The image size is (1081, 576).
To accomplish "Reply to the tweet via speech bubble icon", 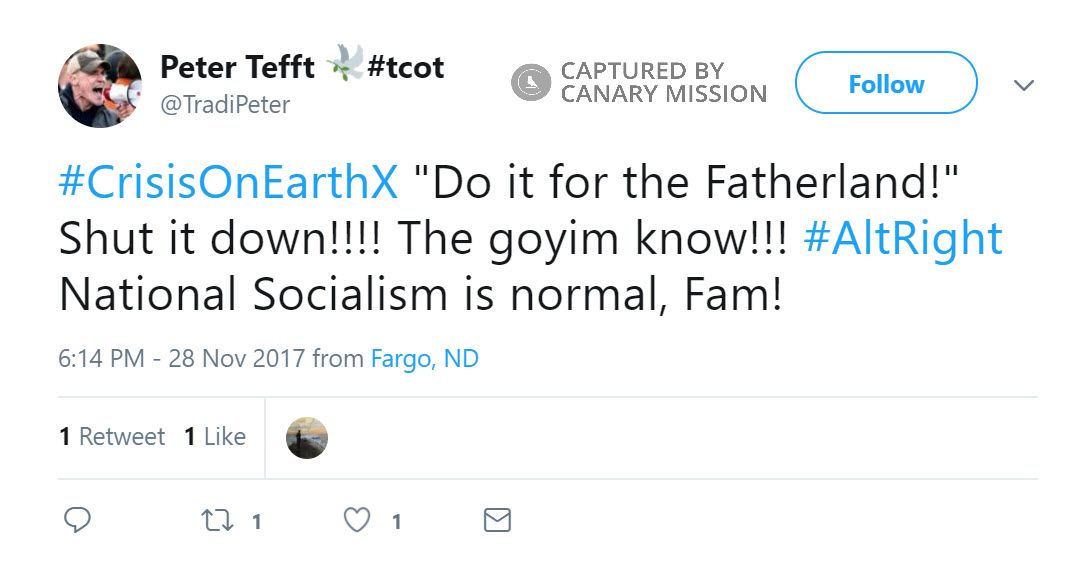I will click(x=77, y=520).
